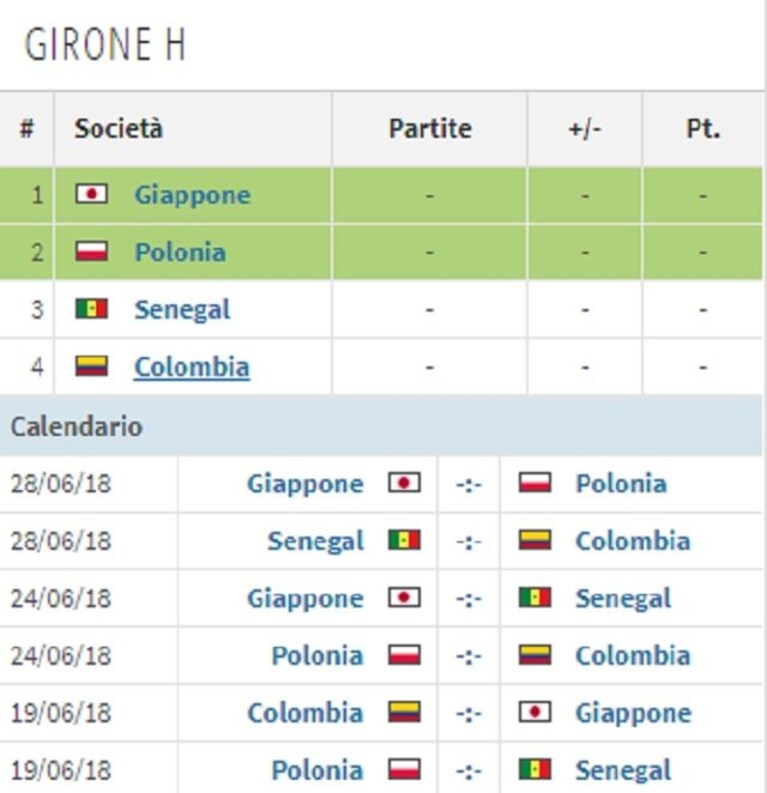Open the Senegal team link in standings

[182, 310]
